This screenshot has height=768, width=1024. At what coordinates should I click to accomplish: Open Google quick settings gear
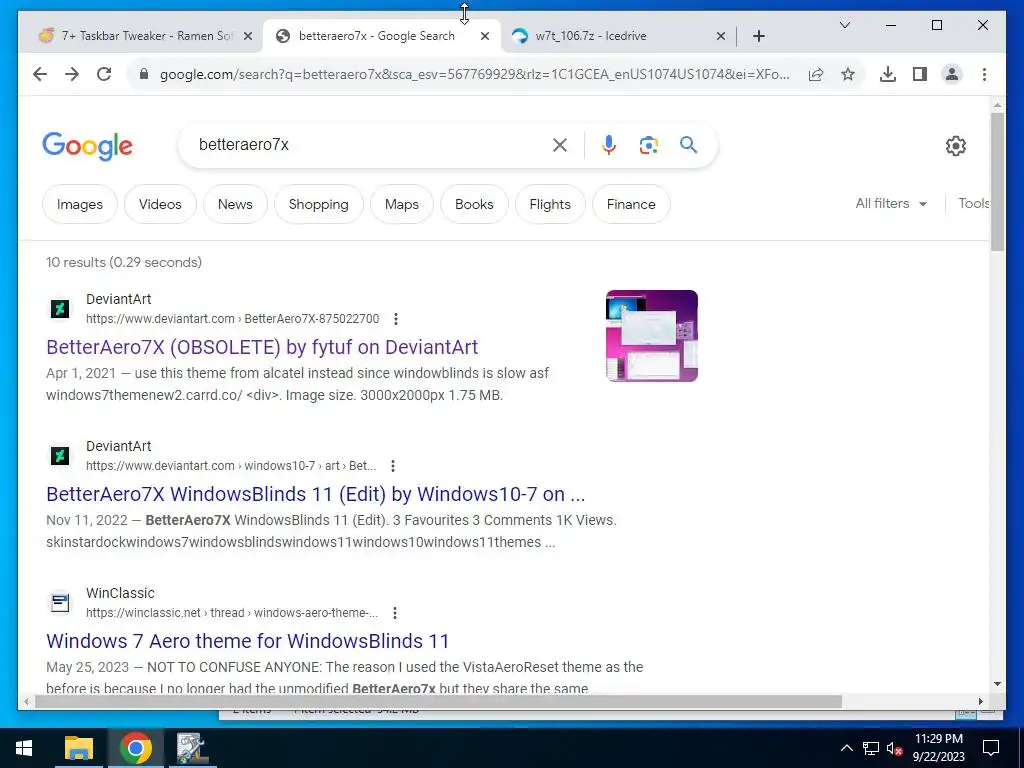tap(955, 146)
